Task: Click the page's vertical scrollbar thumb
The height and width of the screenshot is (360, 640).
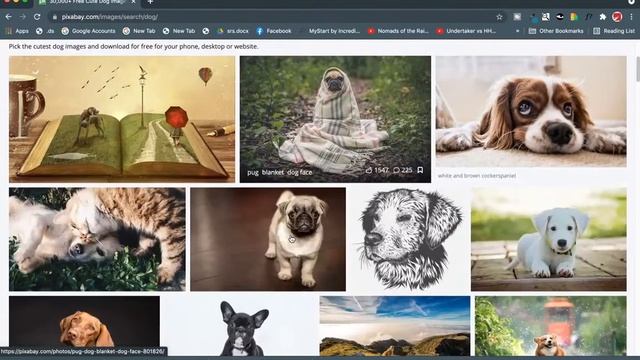Action: pyautogui.click(x=637, y=69)
